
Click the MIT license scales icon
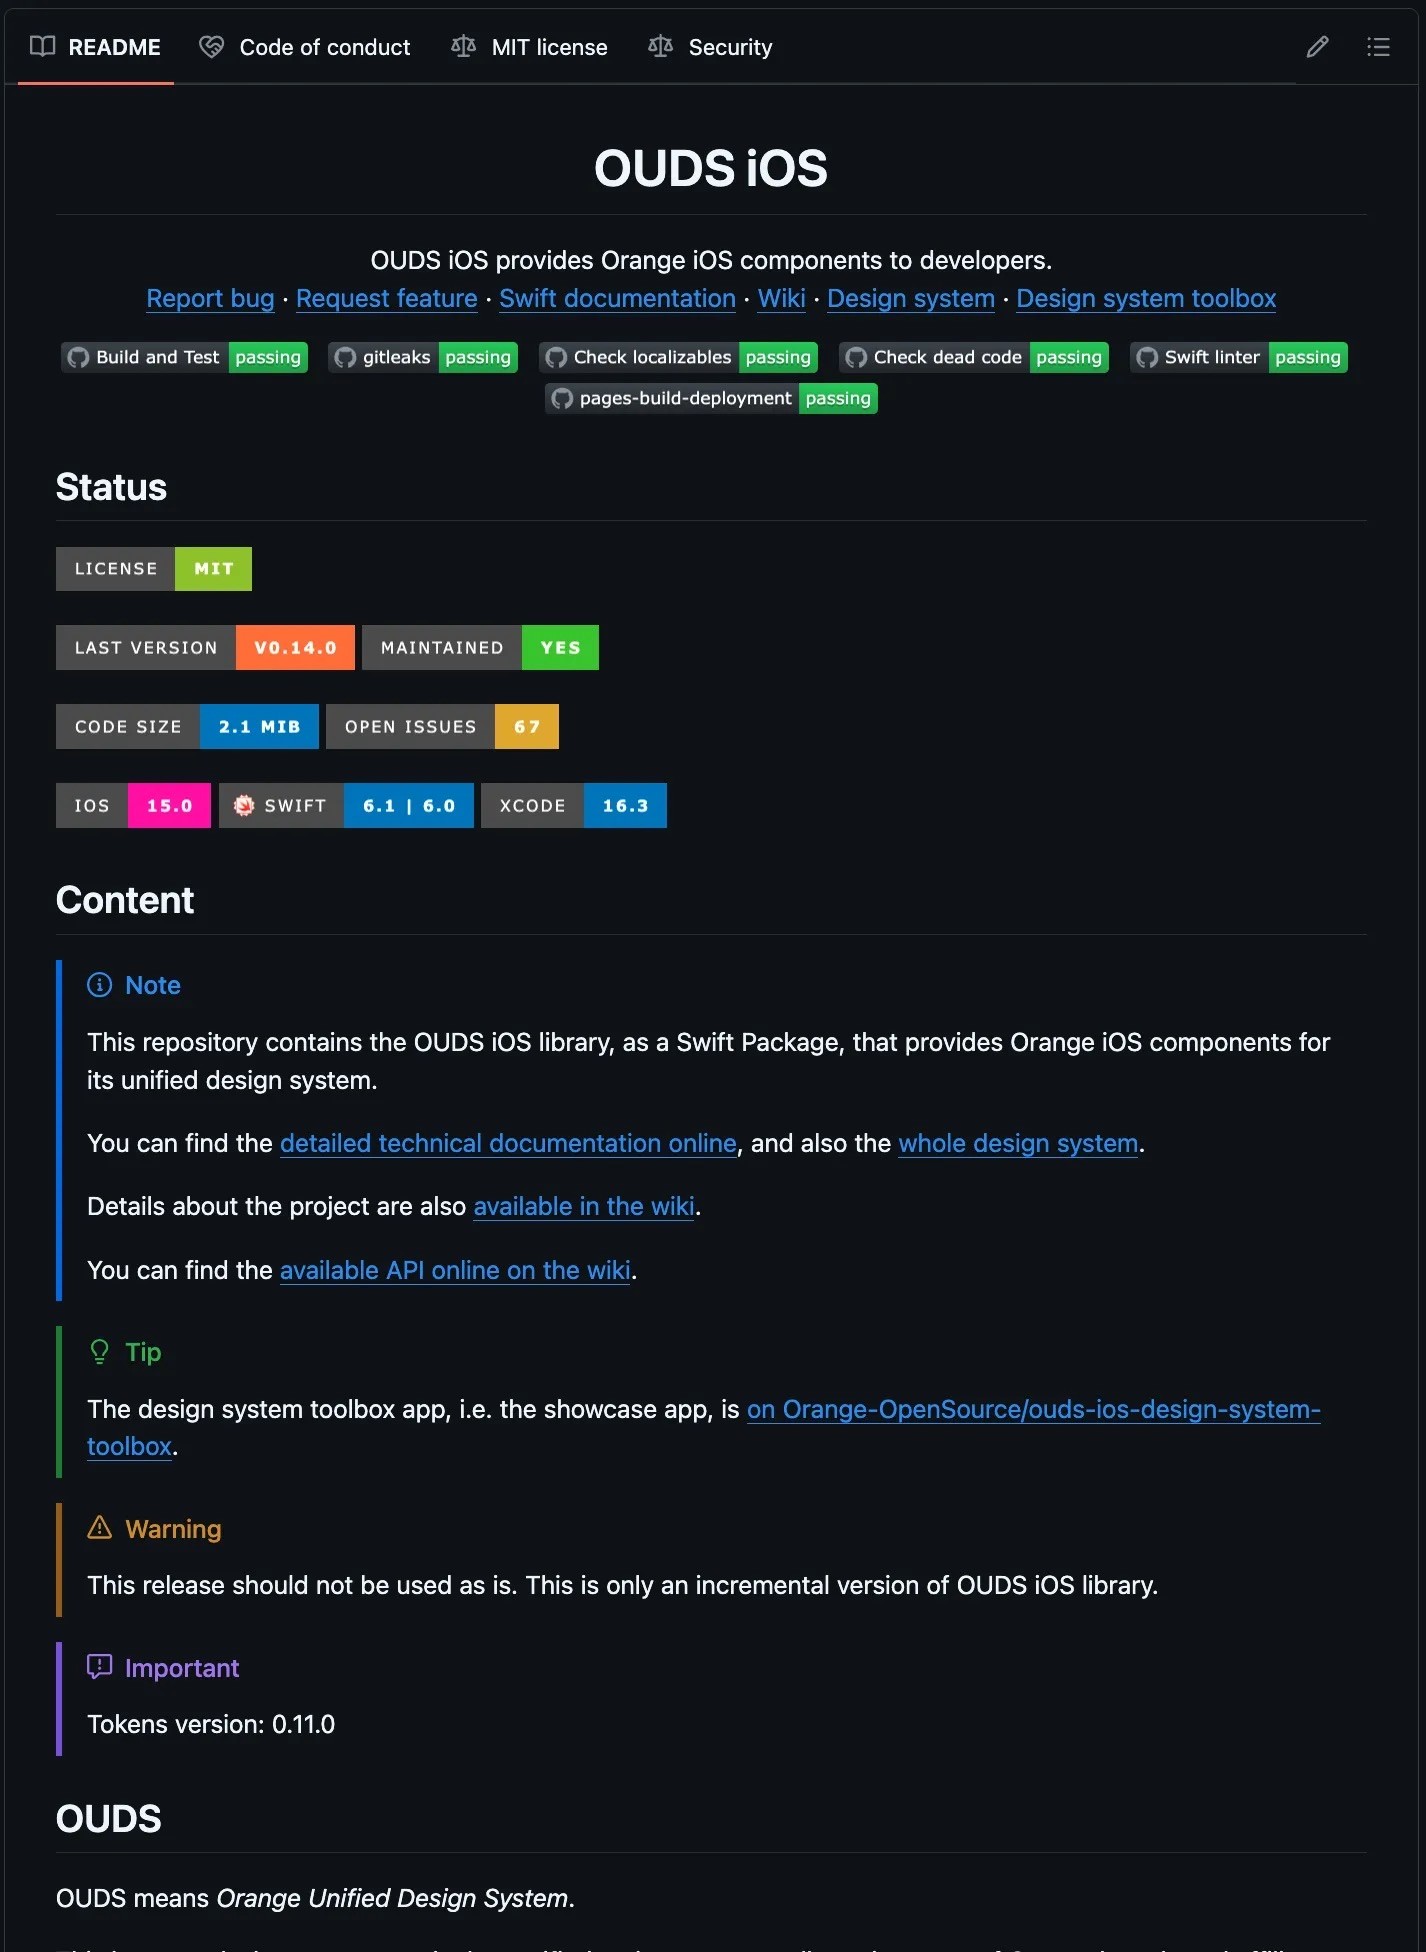coord(463,46)
